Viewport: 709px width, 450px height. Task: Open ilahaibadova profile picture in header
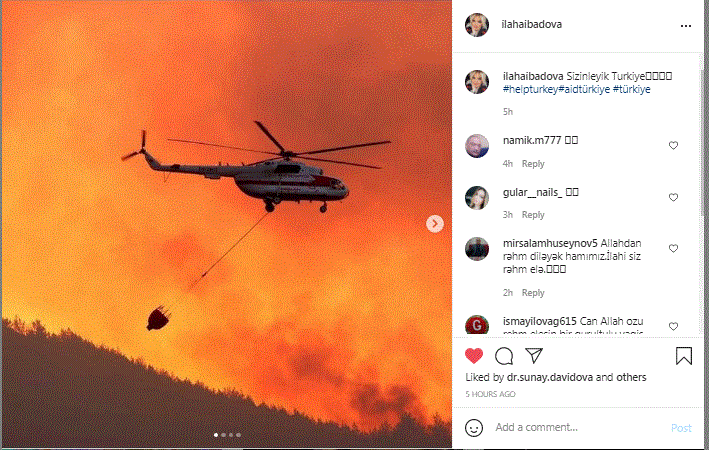(477, 24)
